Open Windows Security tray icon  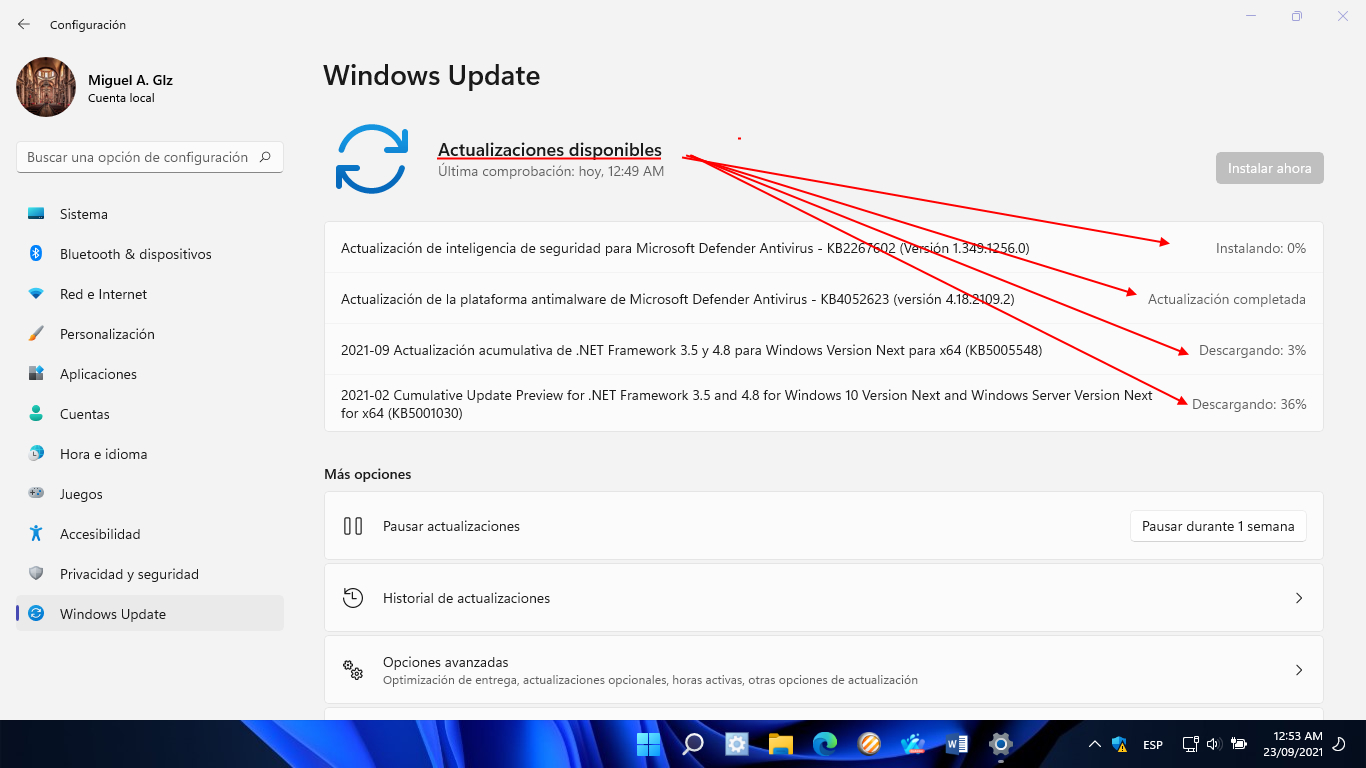(1120, 744)
